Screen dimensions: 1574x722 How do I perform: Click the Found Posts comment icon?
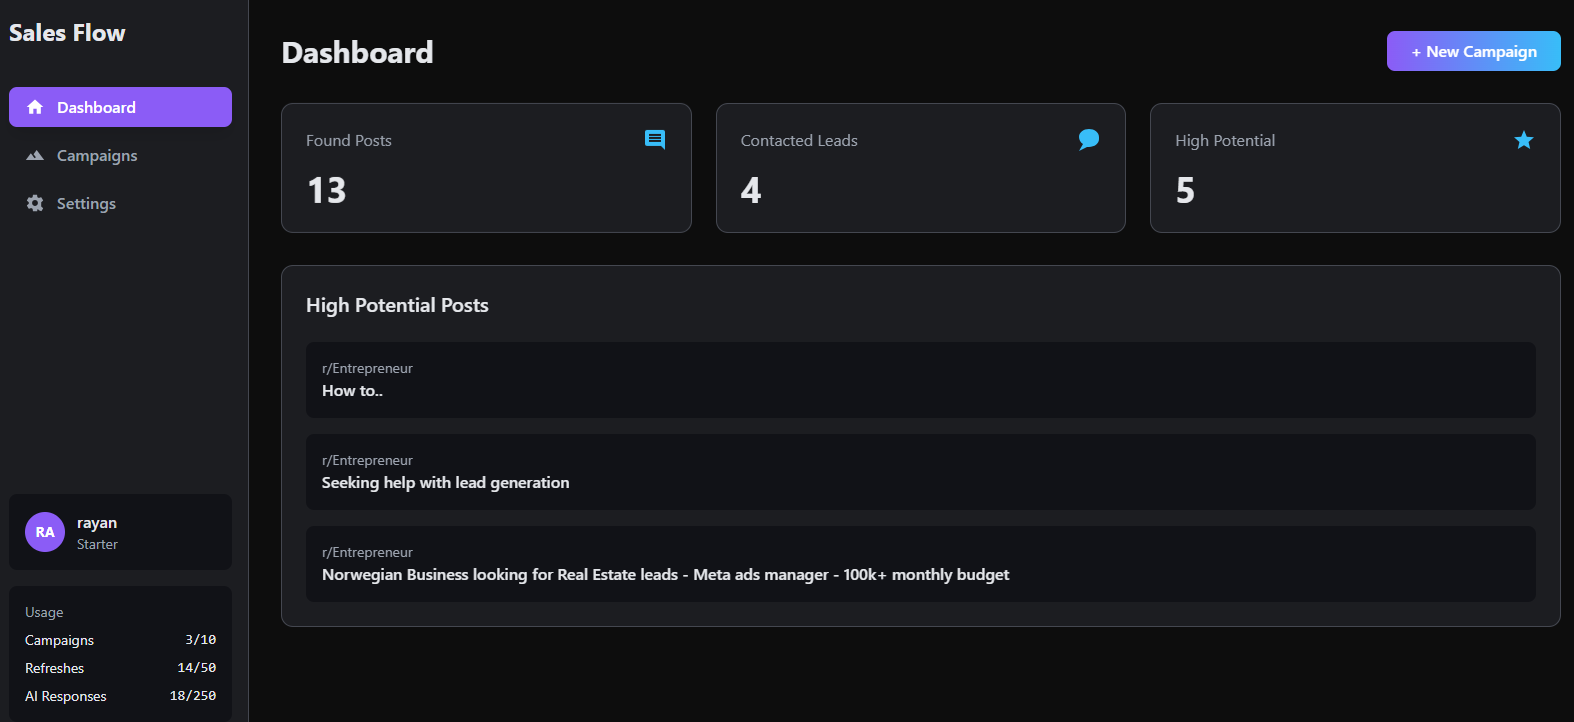click(x=656, y=139)
